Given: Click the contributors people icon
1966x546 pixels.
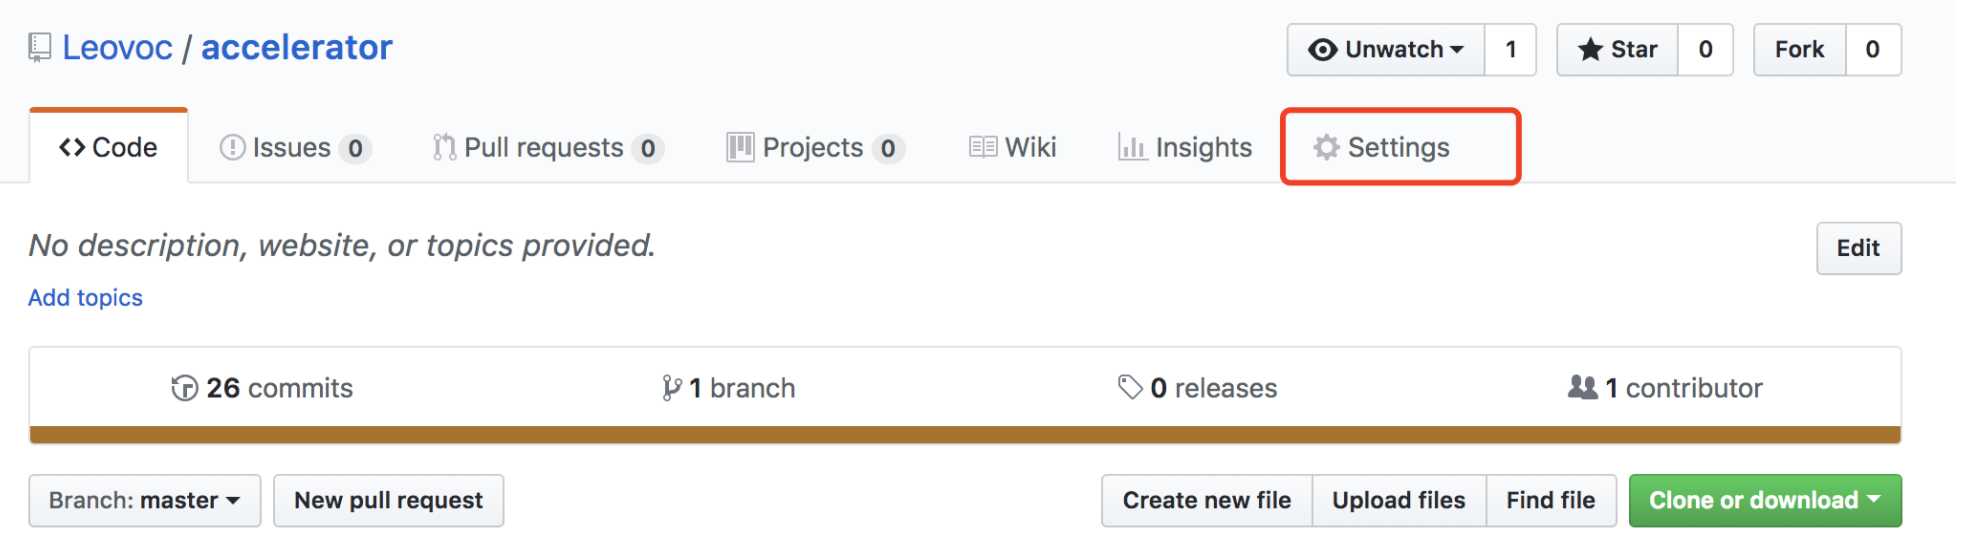Looking at the screenshot, I should pos(1582,387).
